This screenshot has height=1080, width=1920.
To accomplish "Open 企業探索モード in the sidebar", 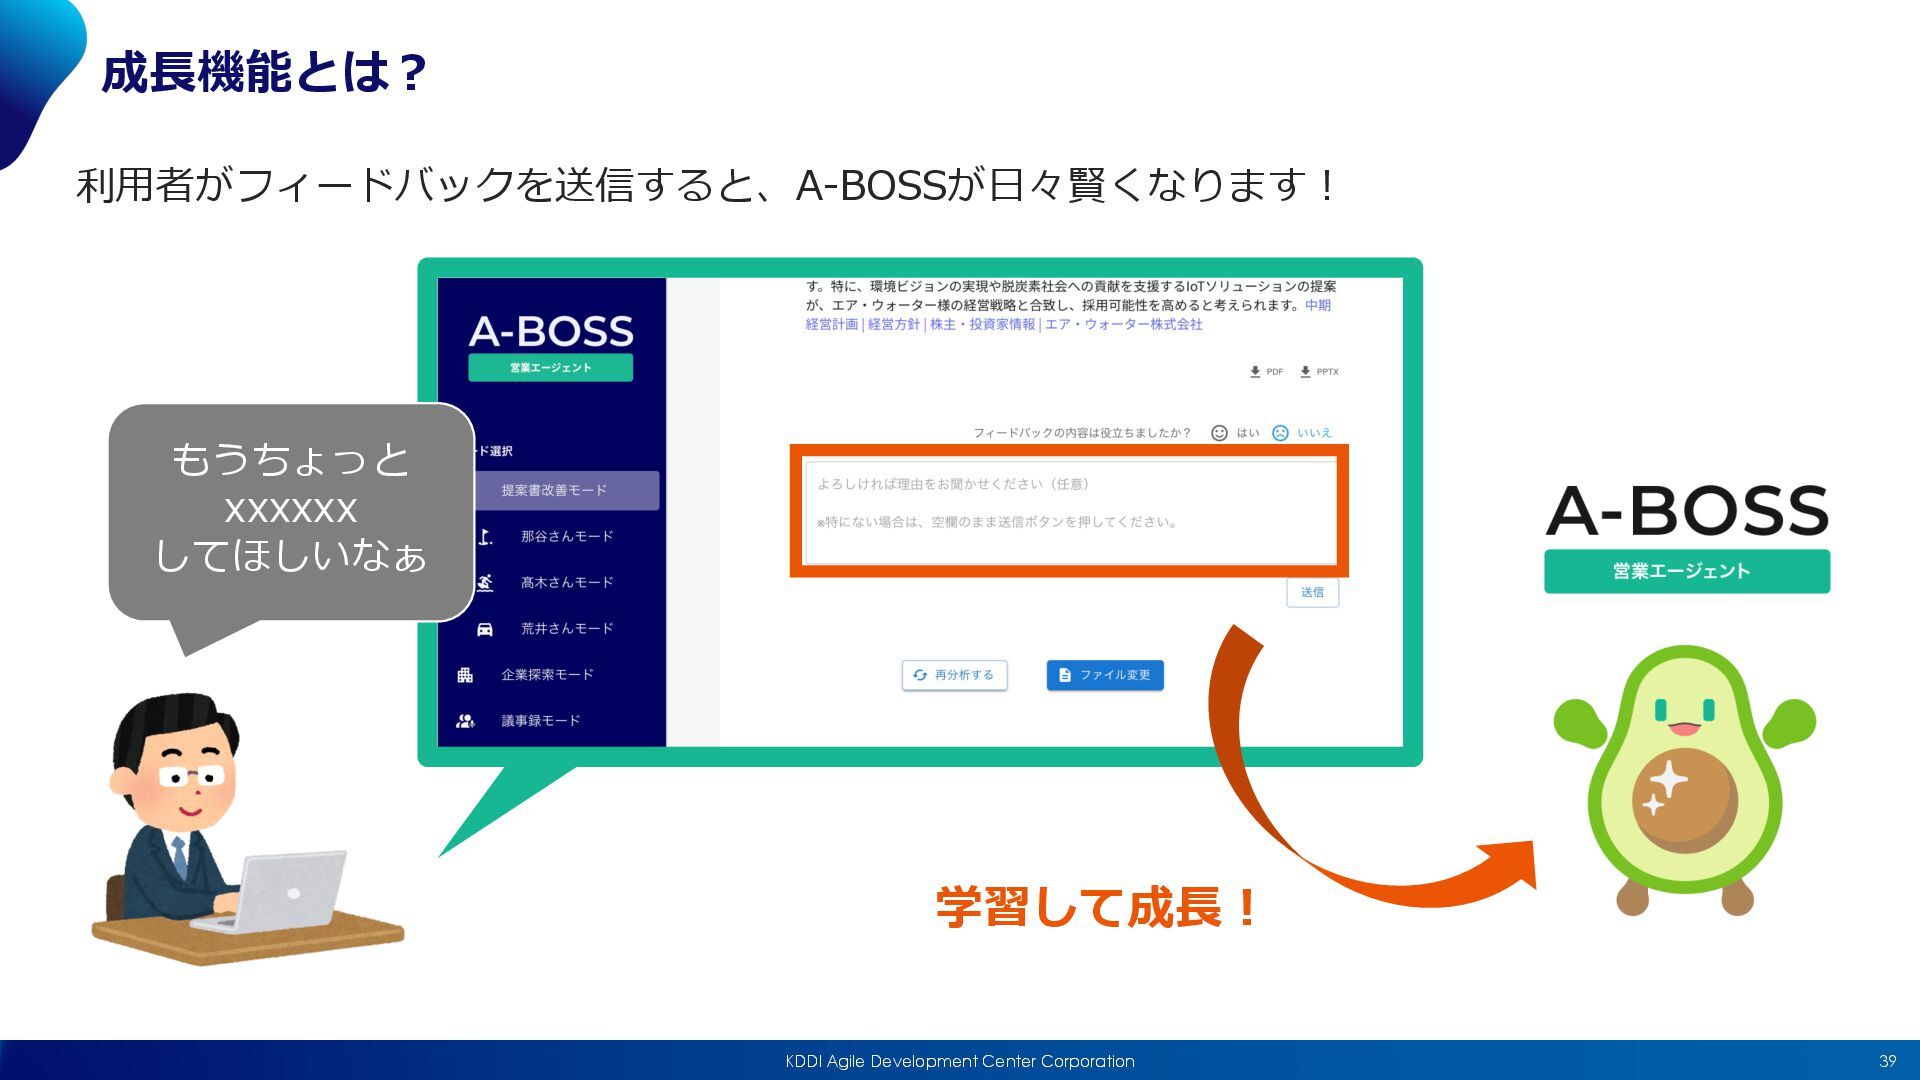I will click(547, 675).
